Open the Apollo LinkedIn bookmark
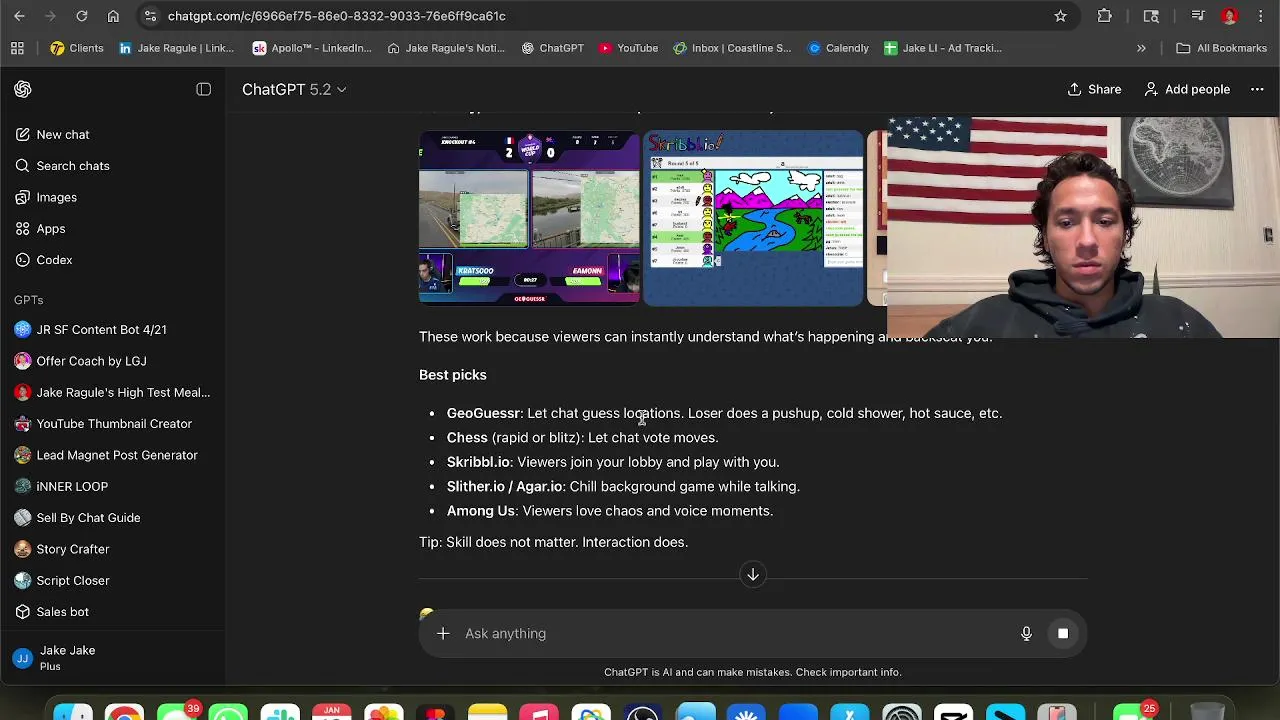The width and height of the screenshot is (1280, 720). 312,48
